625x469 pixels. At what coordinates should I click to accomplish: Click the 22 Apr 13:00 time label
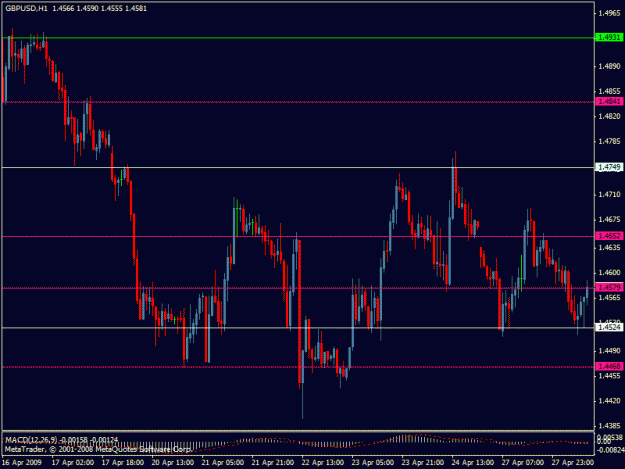click(323, 463)
